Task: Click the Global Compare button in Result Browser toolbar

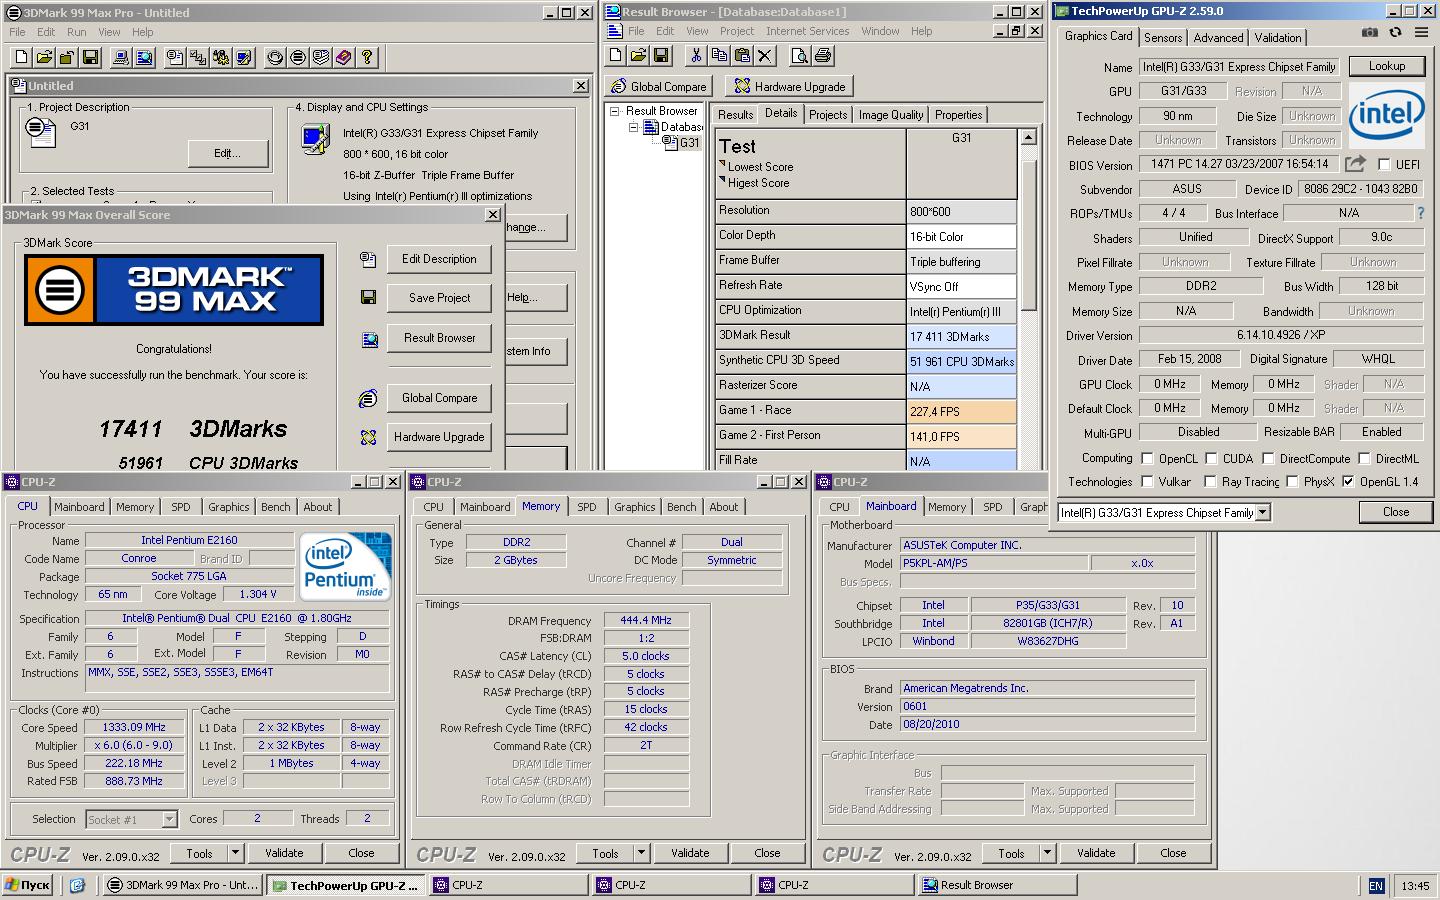Action: click(x=659, y=87)
